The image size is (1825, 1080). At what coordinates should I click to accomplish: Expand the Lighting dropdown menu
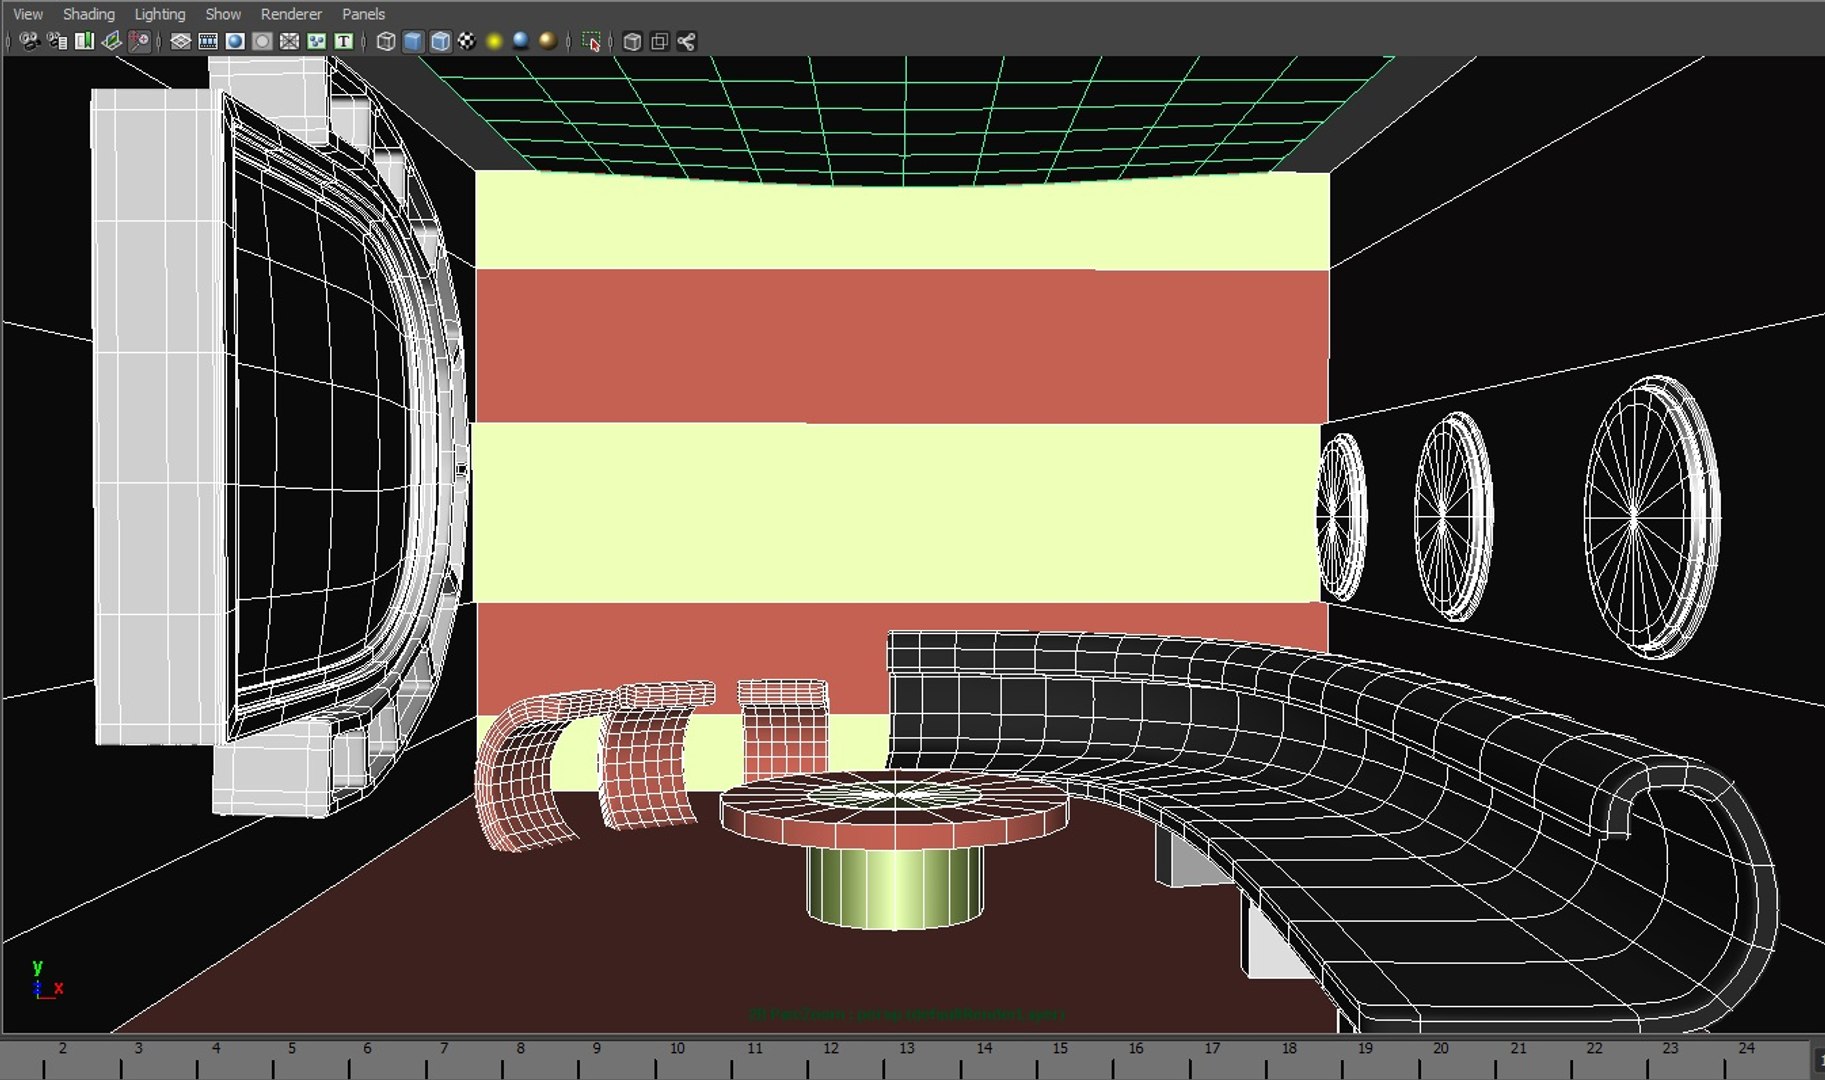click(x=160, y=14)
